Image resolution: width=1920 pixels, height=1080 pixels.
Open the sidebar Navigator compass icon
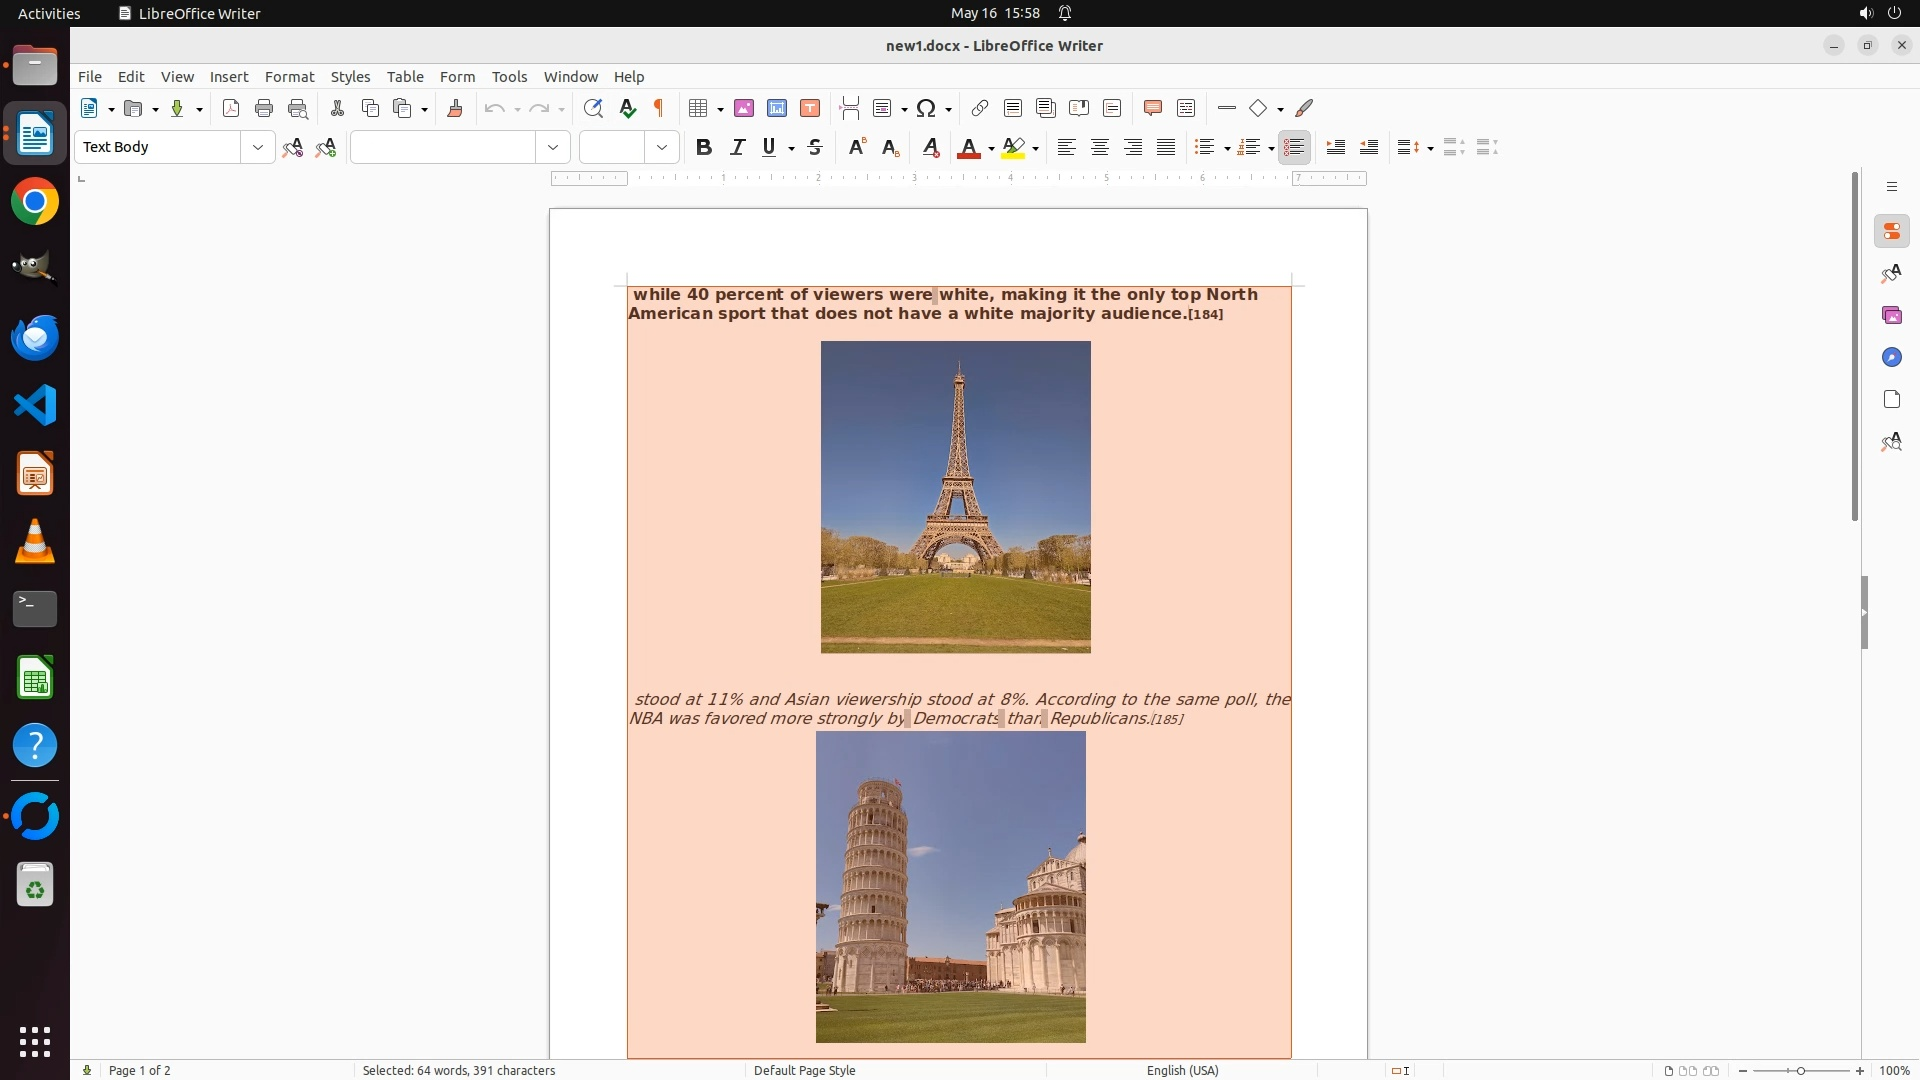click(x=1891, y=358)
